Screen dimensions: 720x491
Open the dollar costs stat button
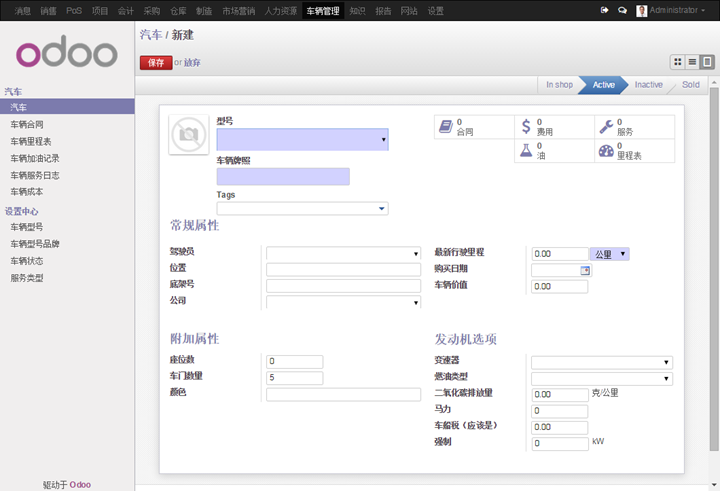point(554,127)
